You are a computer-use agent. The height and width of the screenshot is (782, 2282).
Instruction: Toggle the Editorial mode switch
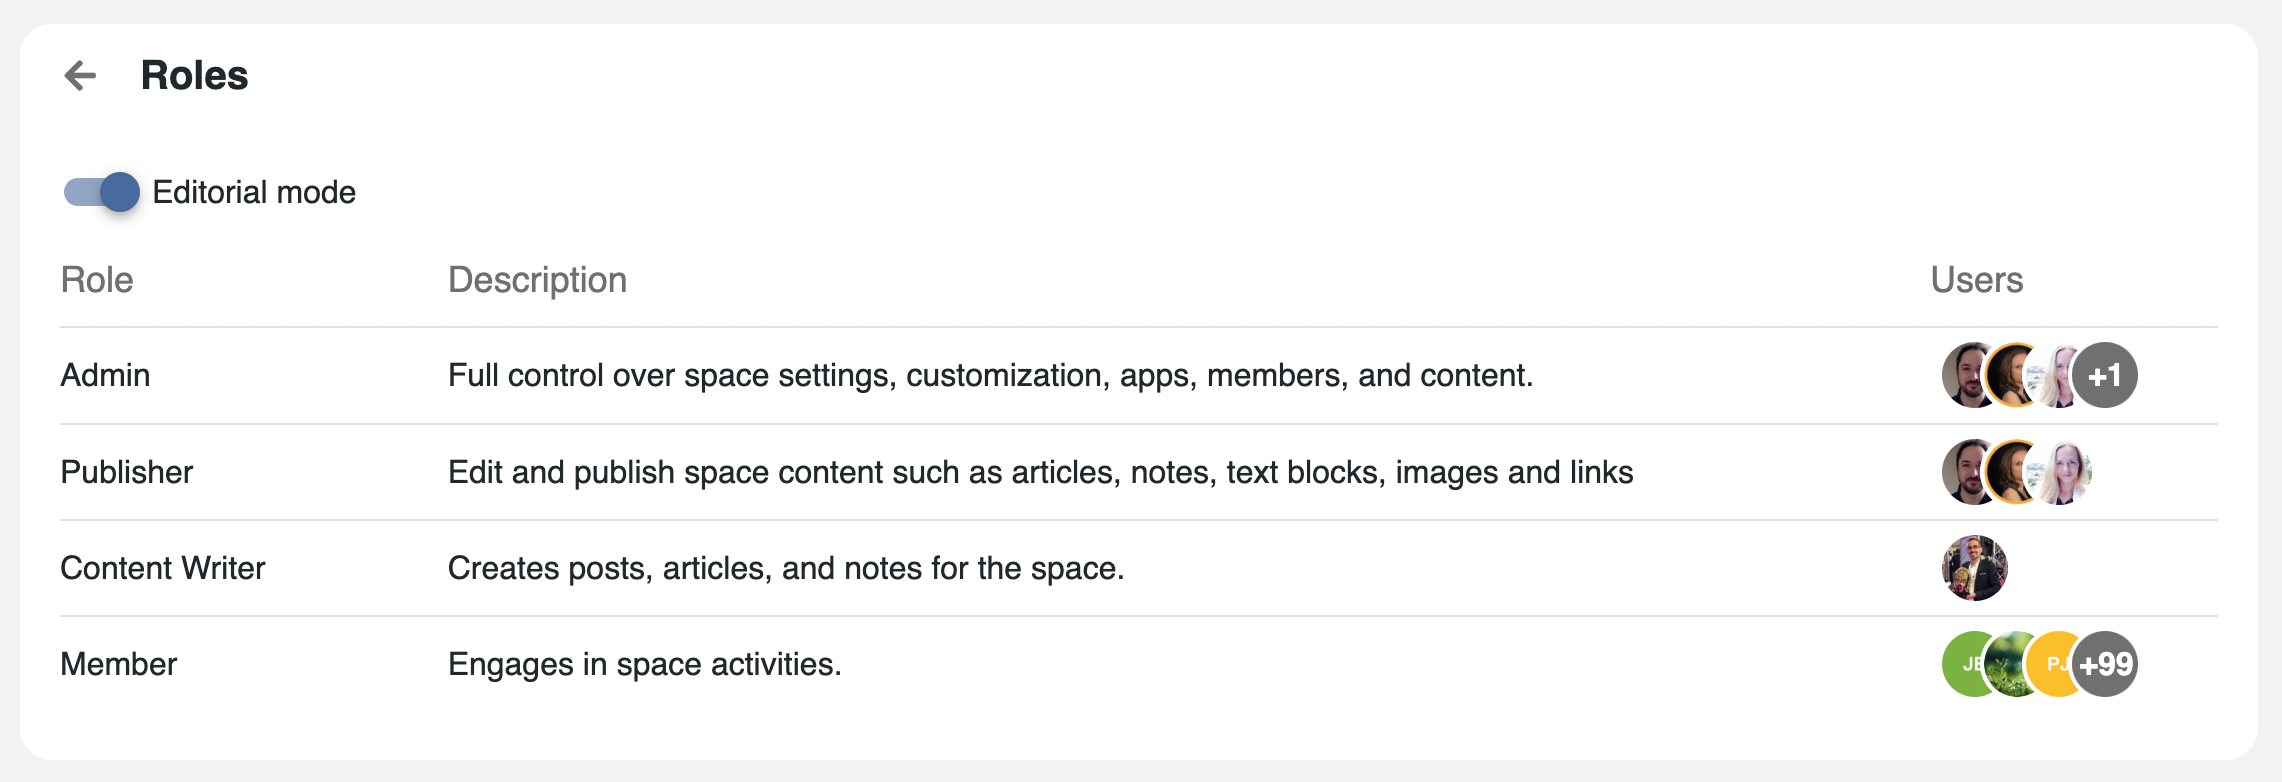click(x=102, y=192)
